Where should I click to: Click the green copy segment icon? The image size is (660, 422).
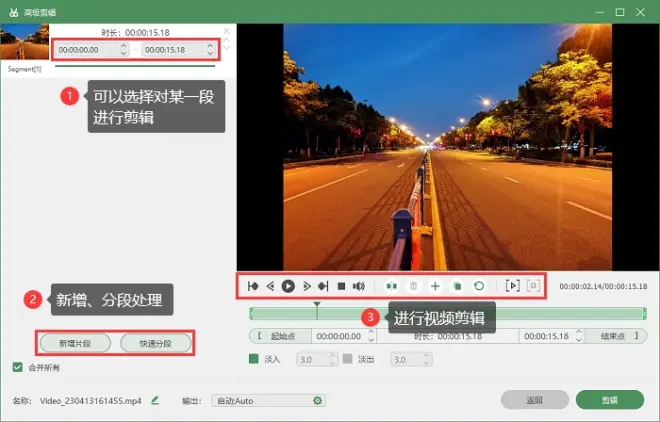[x=457, y=286]
